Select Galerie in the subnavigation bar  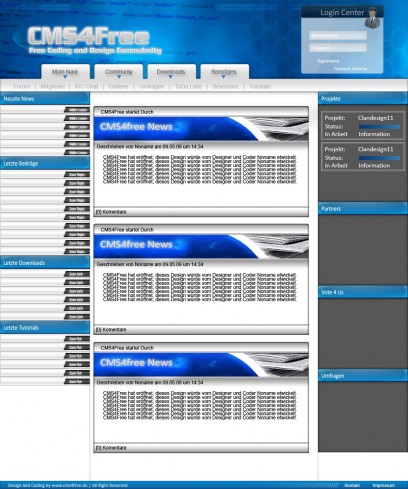click(118, 86)
